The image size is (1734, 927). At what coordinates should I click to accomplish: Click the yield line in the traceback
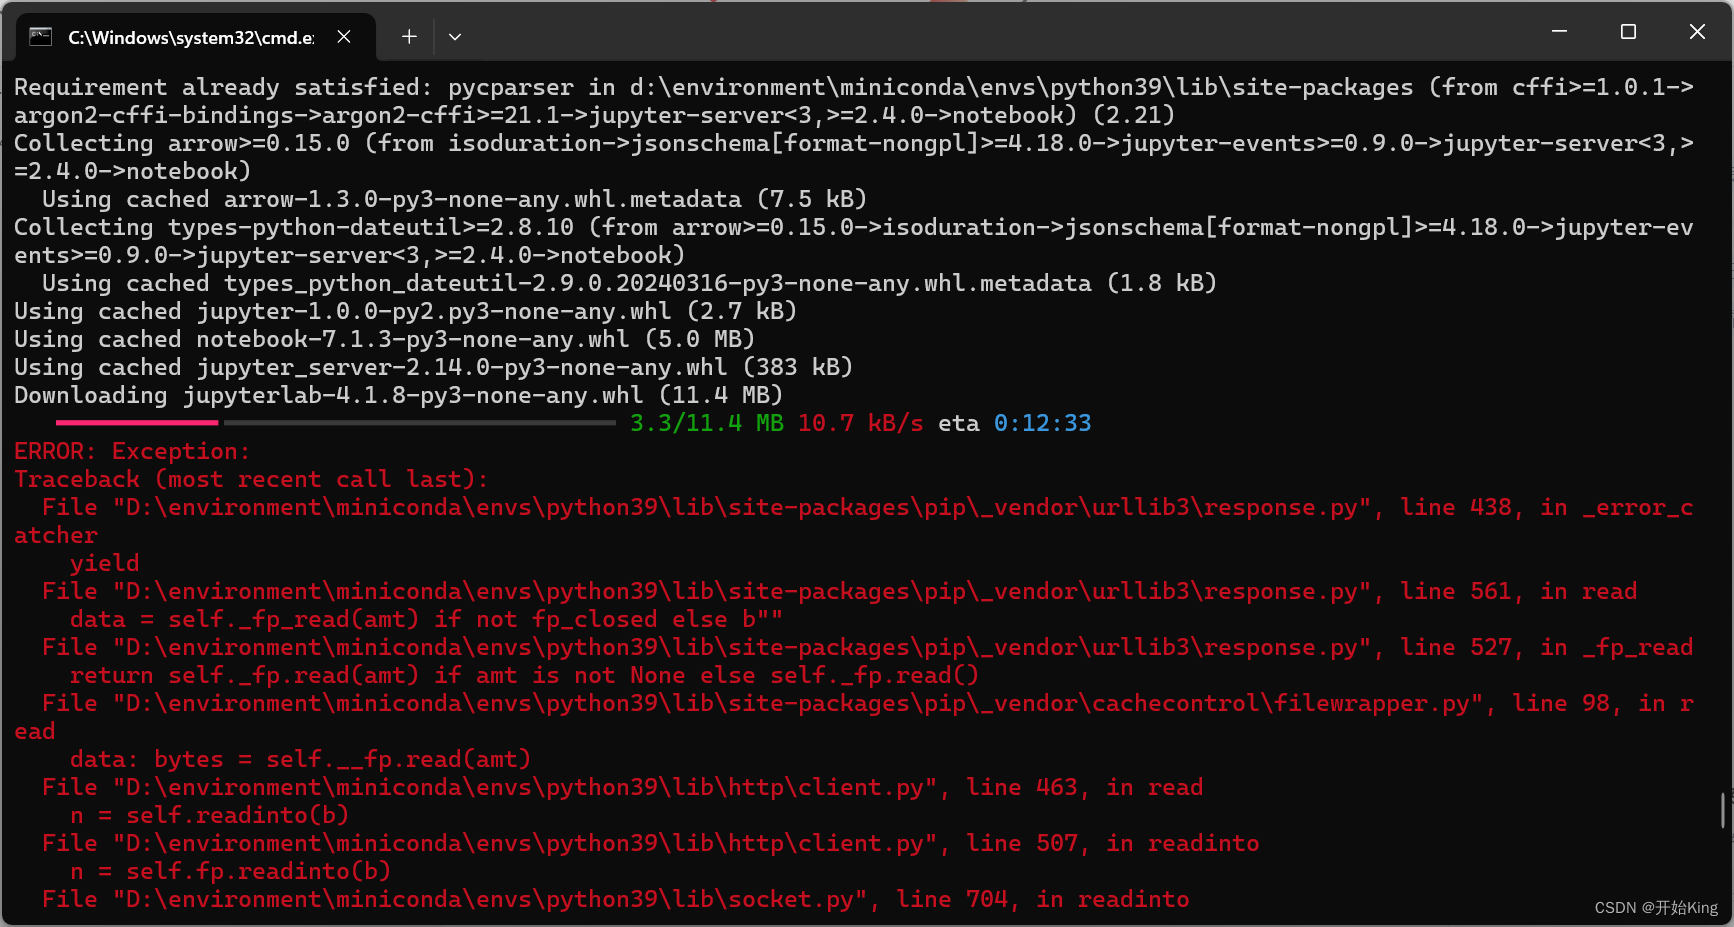point(104,563)
